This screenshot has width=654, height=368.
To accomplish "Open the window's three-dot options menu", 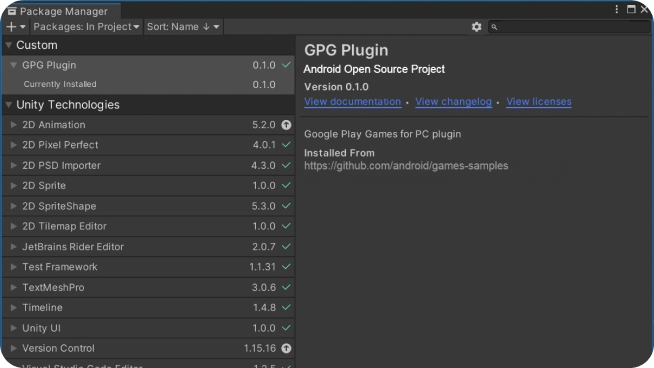I will (x=616, y=9).
